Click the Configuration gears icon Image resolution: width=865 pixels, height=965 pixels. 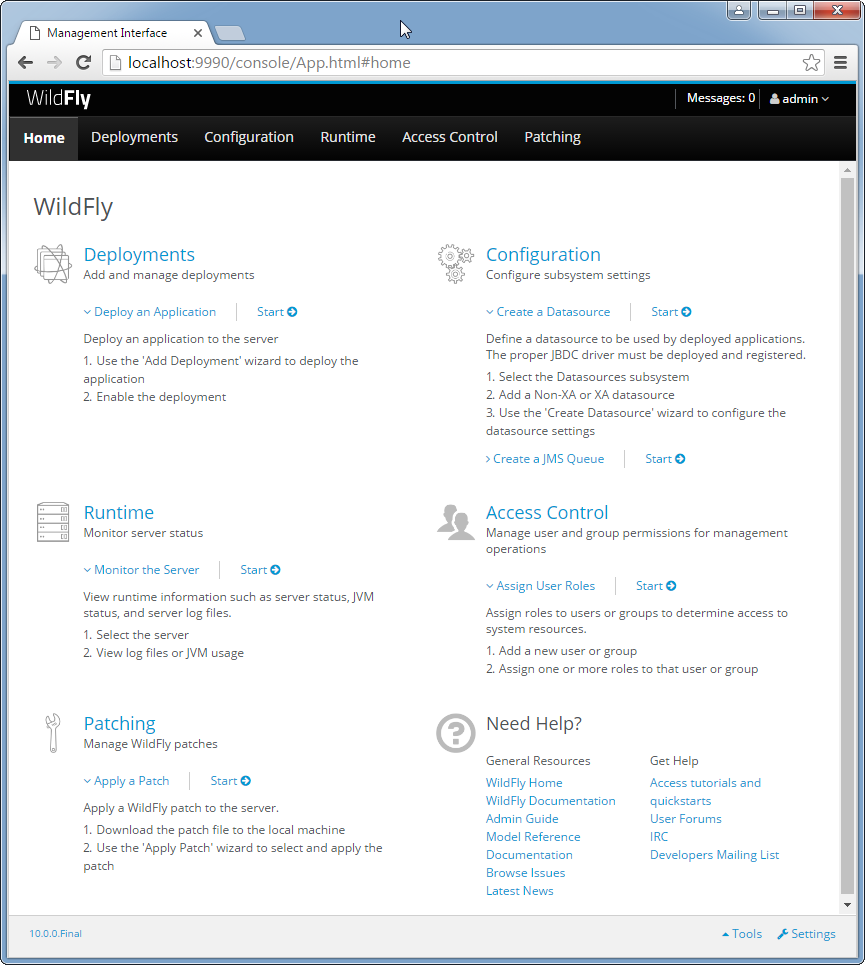point(455,264)
